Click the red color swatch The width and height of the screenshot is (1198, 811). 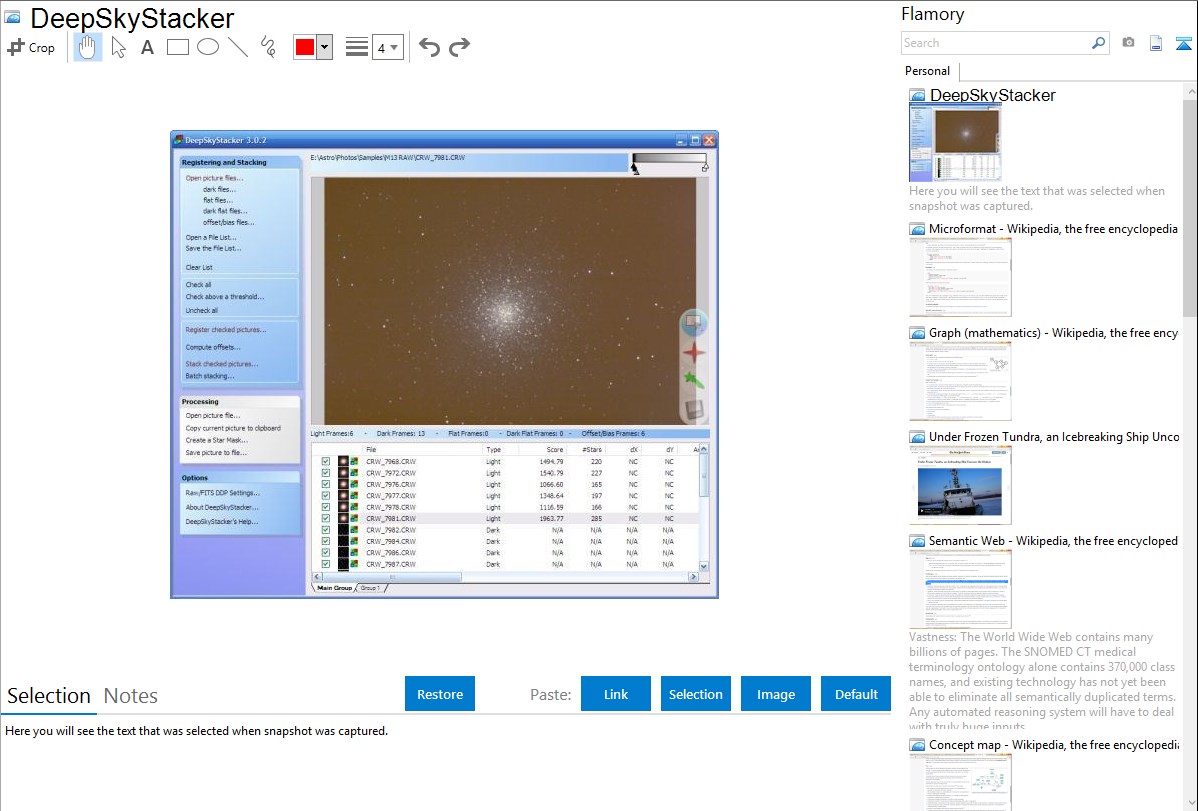pyautogui.click(x=305, y=47)
